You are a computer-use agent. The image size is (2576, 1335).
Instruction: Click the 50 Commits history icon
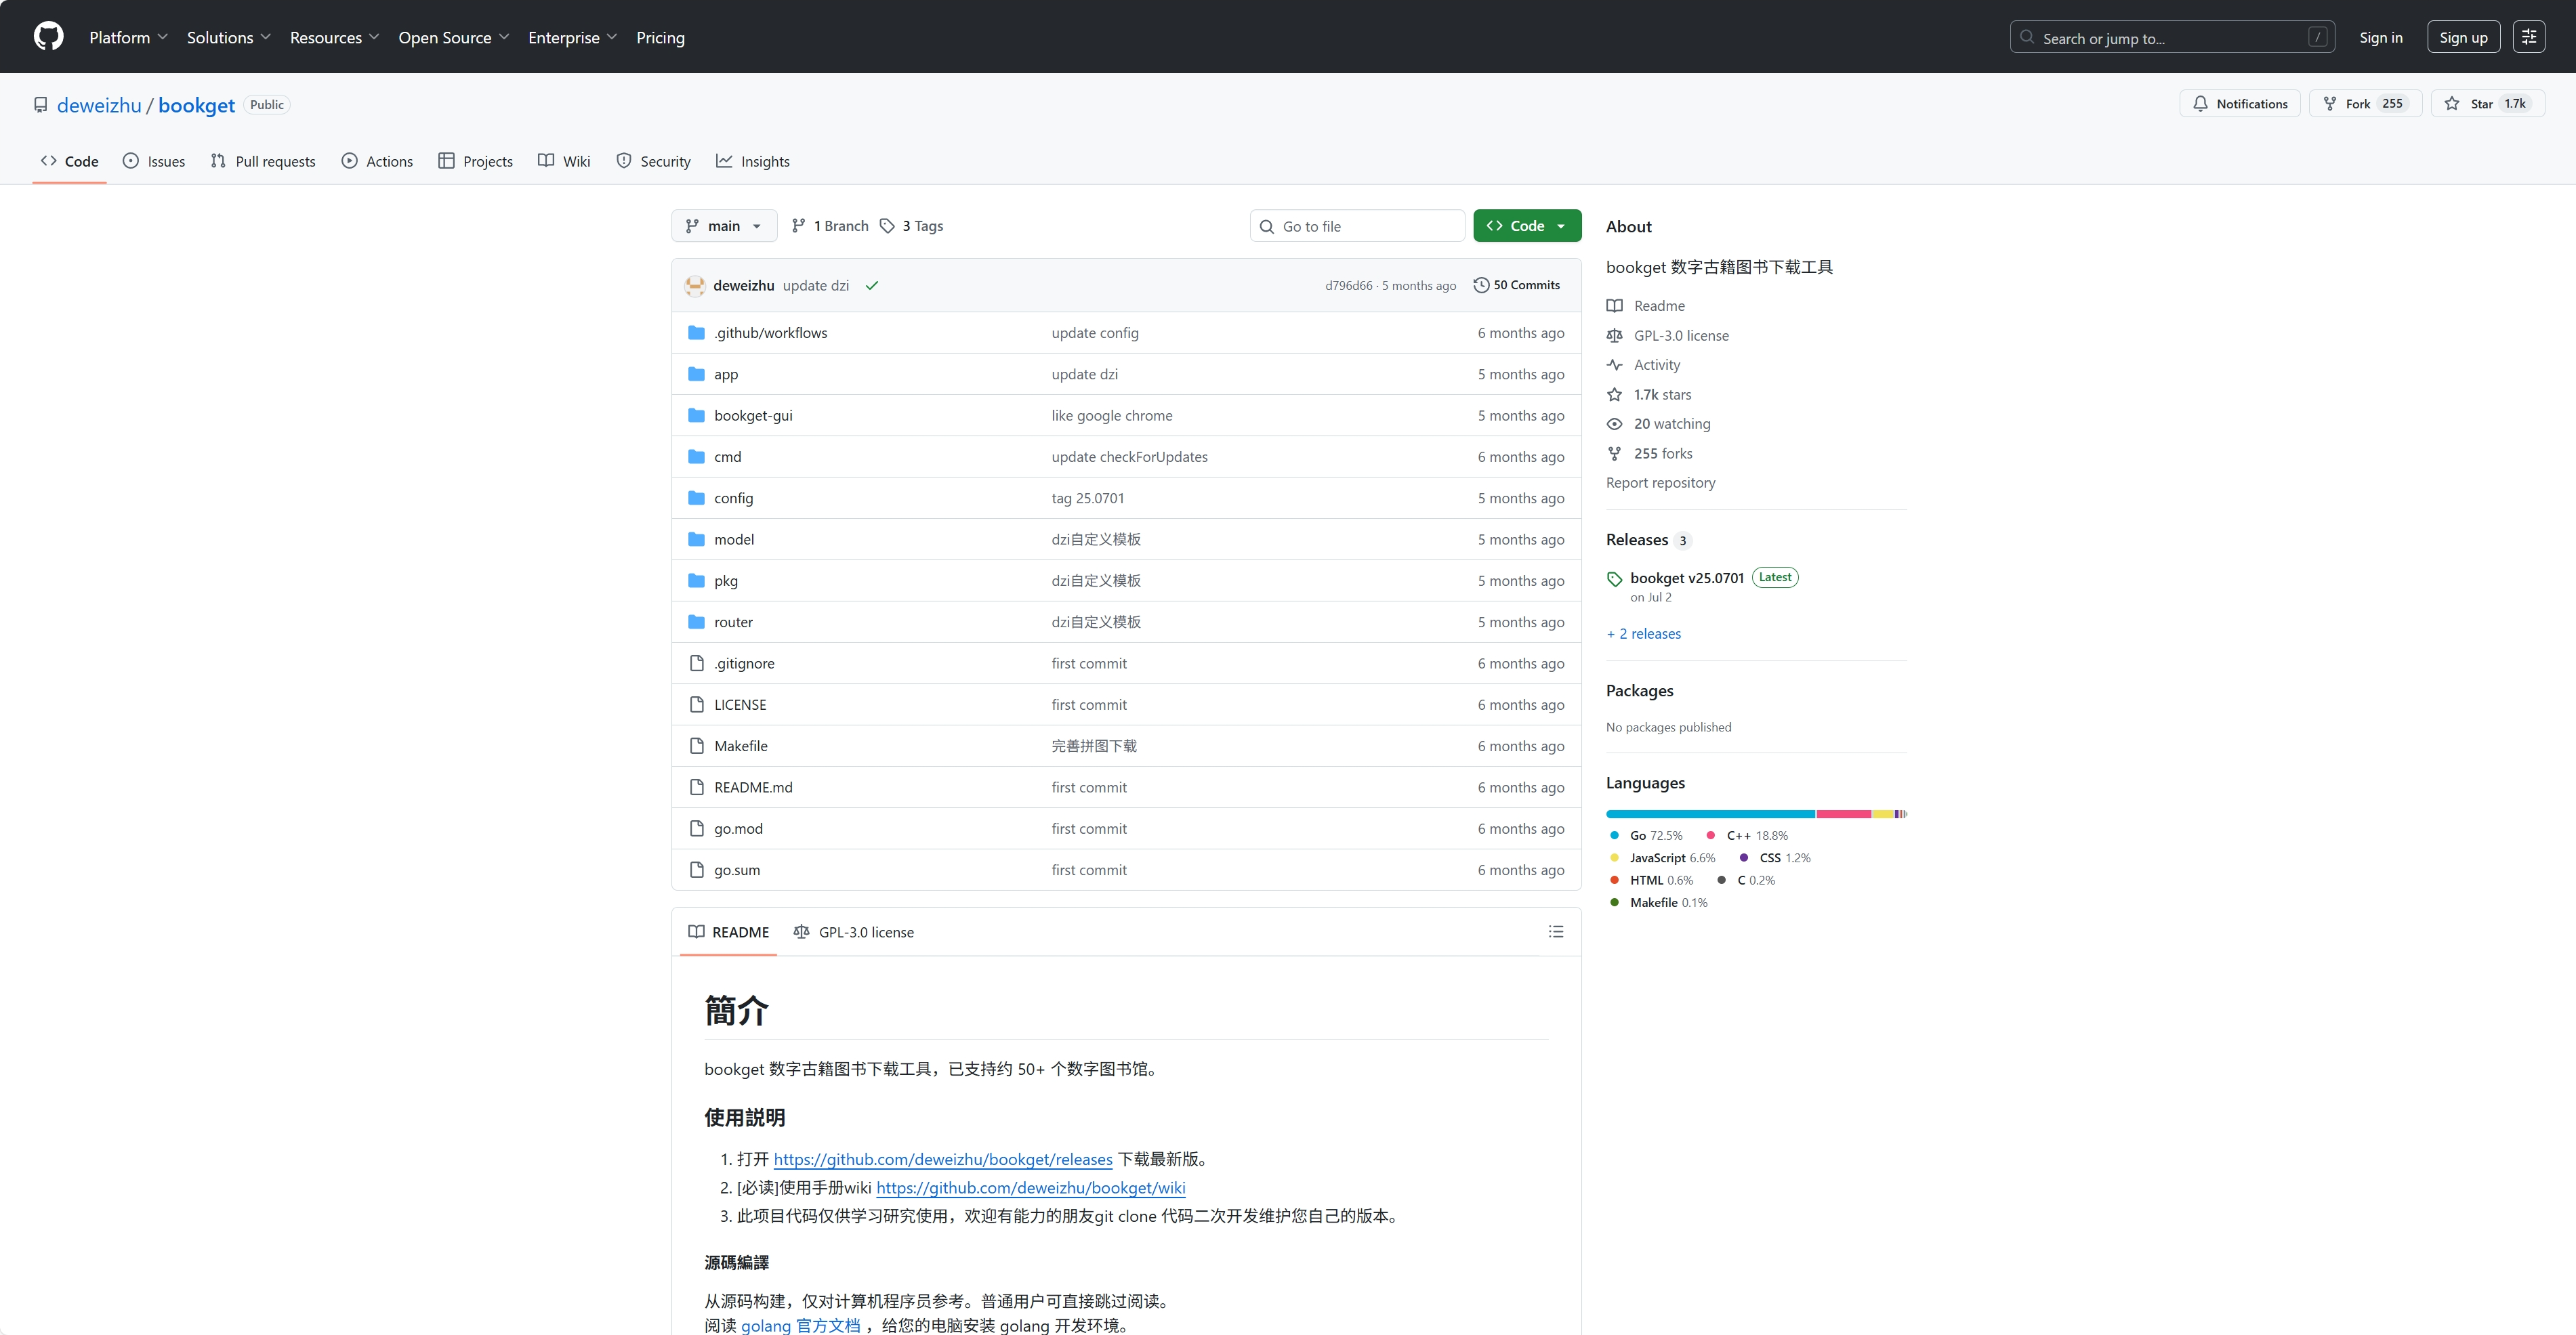[1481, 286]
